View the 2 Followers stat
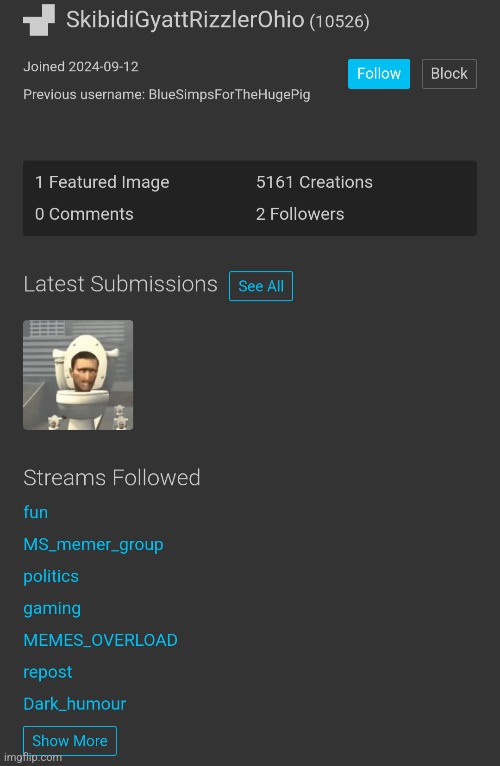Image resolution: width=500 pixels, height=766 pixels. 300,214
